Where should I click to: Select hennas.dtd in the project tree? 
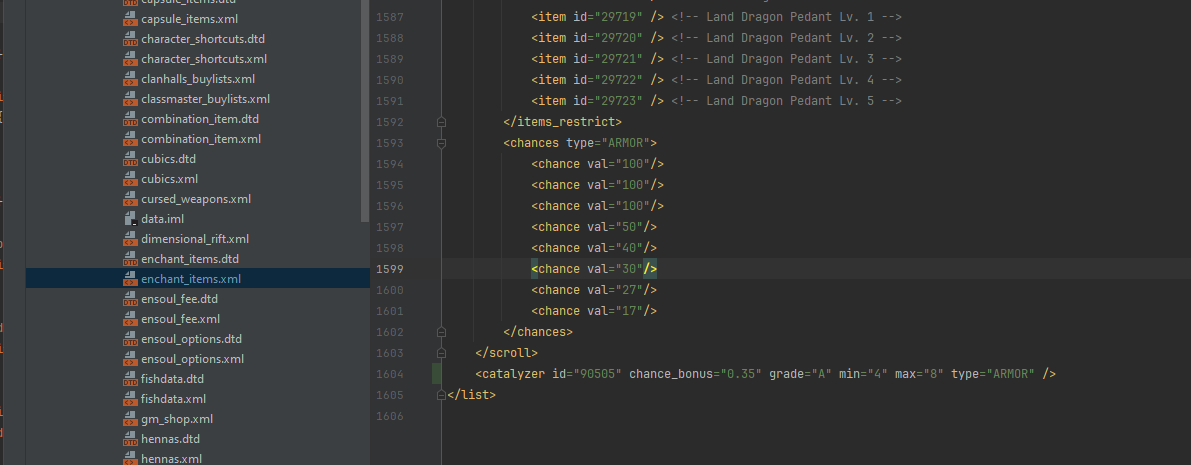170,438
